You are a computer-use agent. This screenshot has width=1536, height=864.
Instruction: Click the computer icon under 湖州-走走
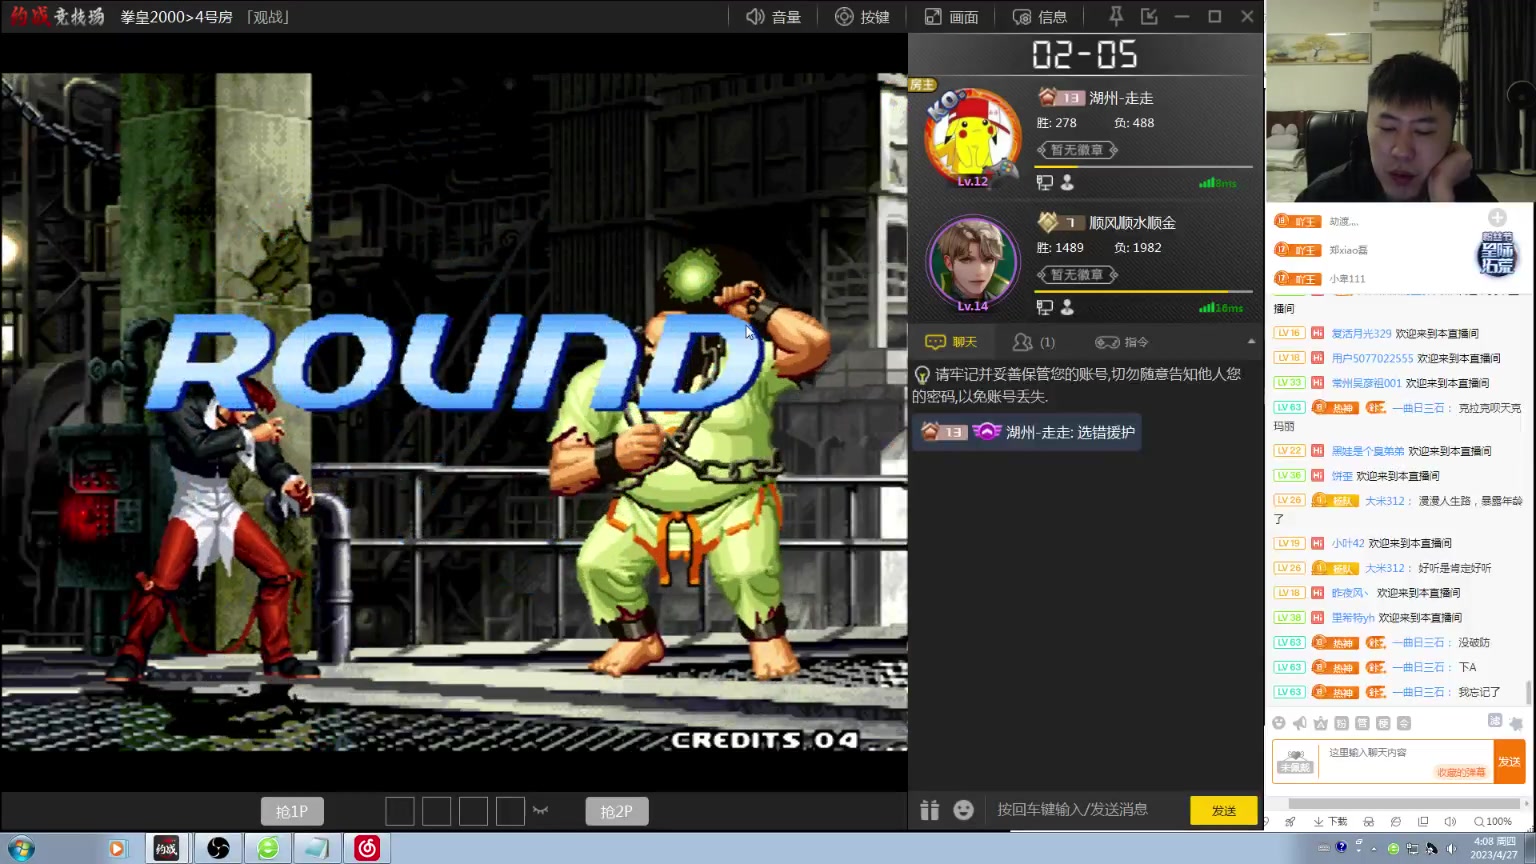click(x=1045, y=183)
